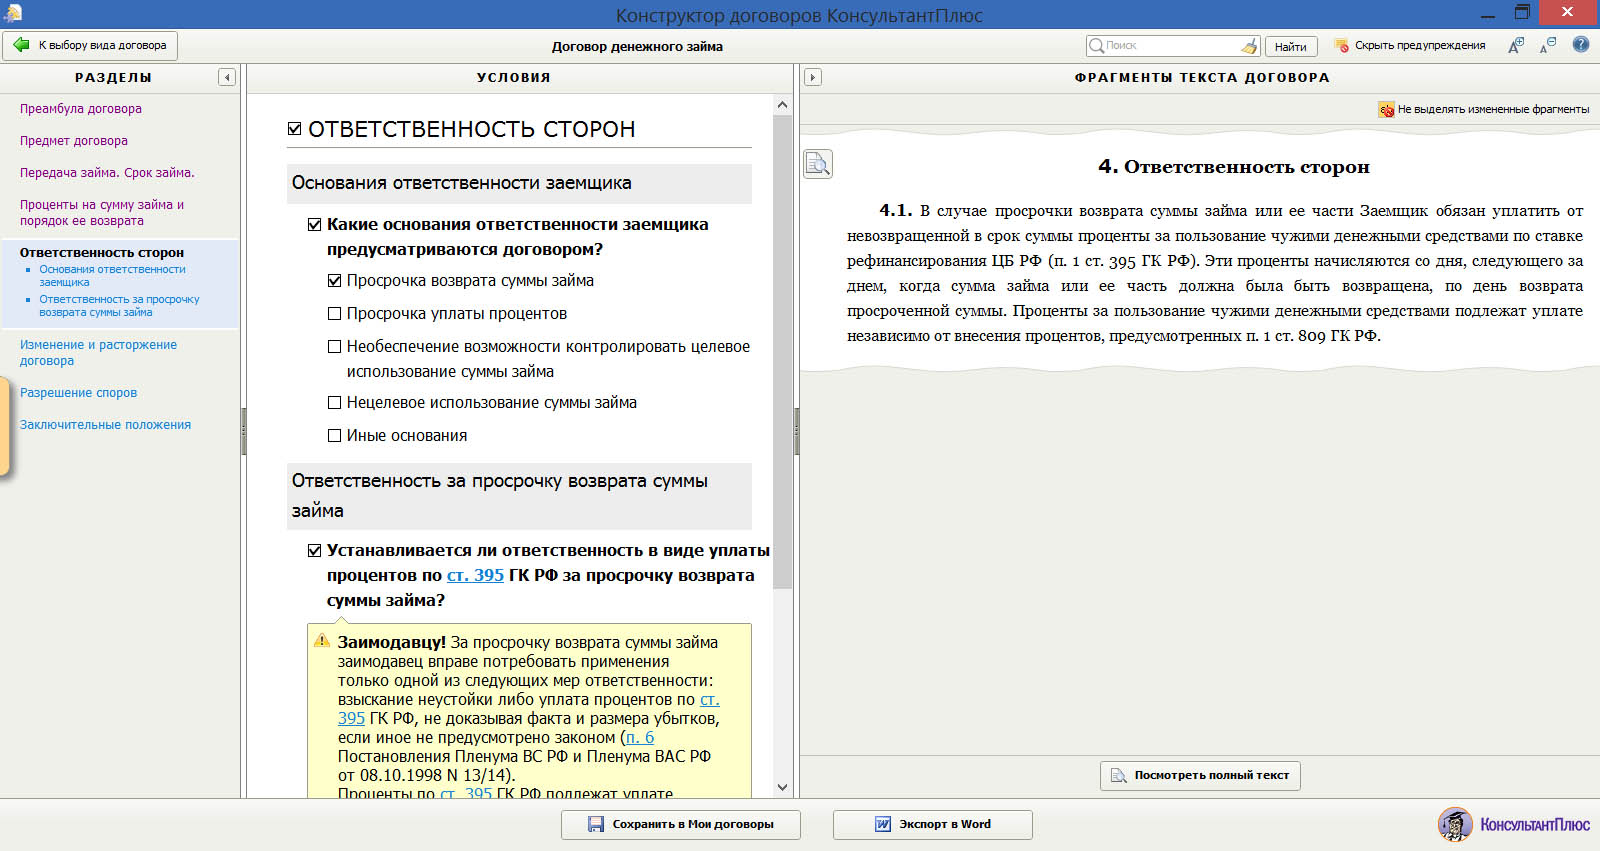Decrease font size with A- icon
Viewport: 1600px width, 851px height.
coord(1548,45)
